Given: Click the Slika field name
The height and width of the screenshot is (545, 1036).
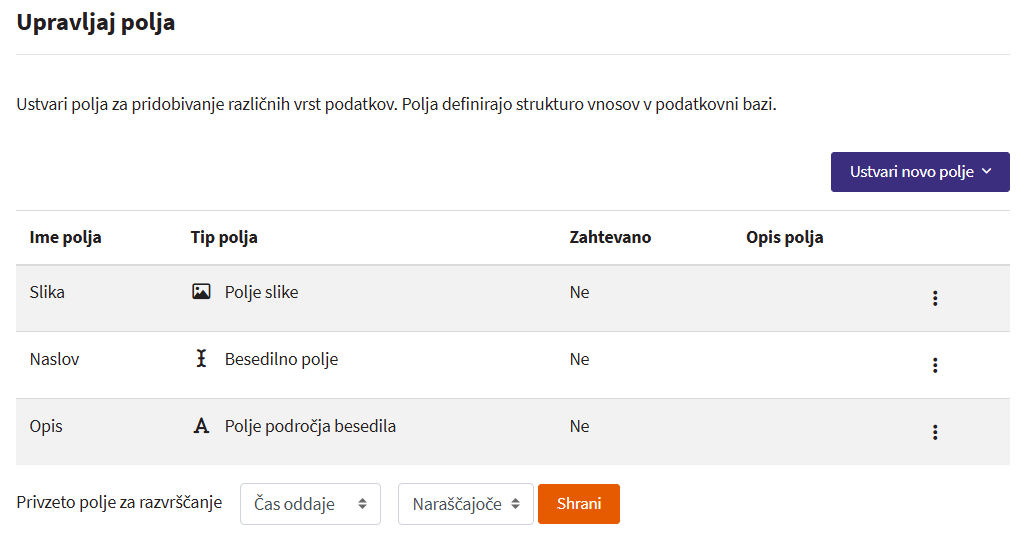Looking at the screenshot, I should [x=48, y=292].
